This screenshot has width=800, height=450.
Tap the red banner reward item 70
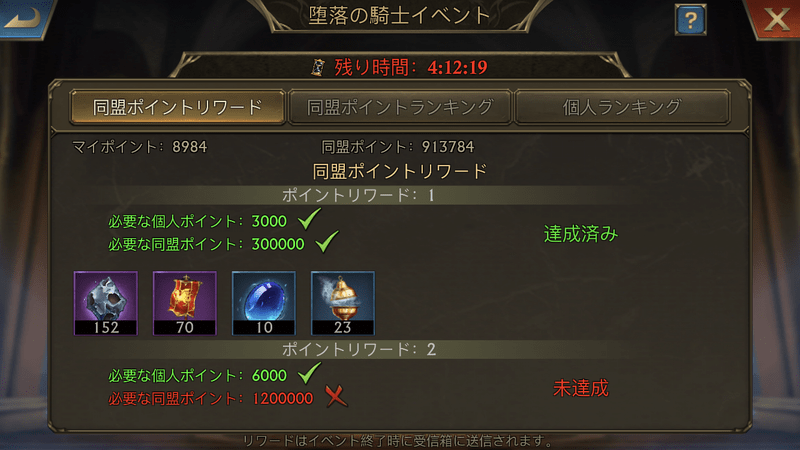[x=185, y=303]
